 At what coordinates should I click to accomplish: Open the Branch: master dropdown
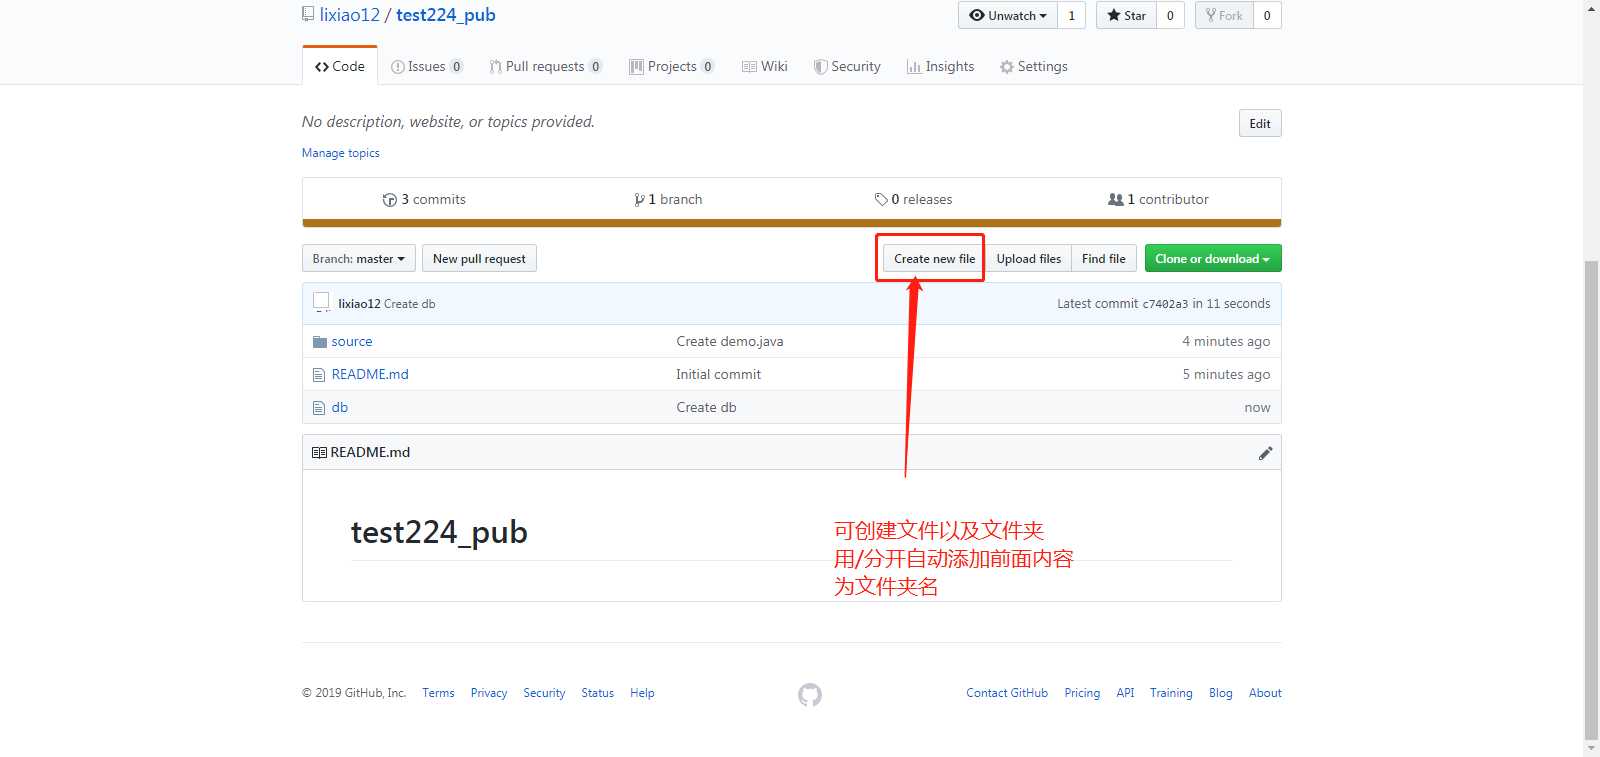pos(358,259)
